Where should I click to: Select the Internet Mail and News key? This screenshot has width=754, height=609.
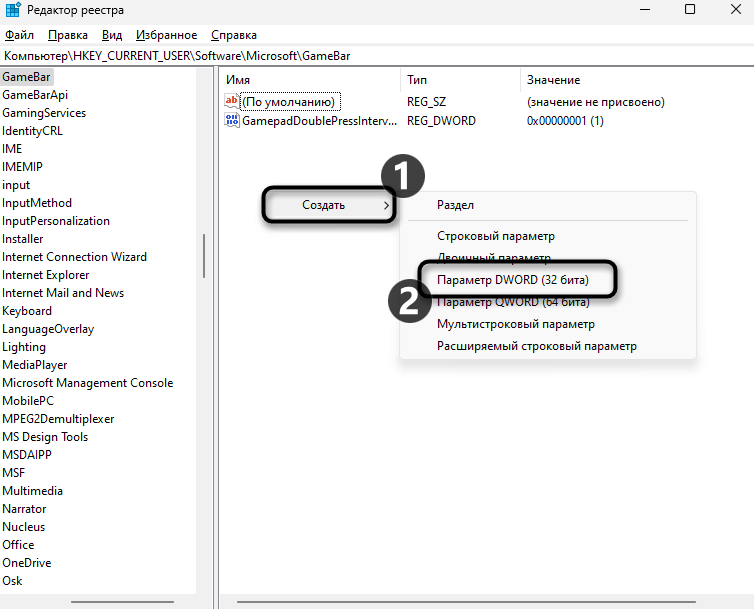coord(63,293)
